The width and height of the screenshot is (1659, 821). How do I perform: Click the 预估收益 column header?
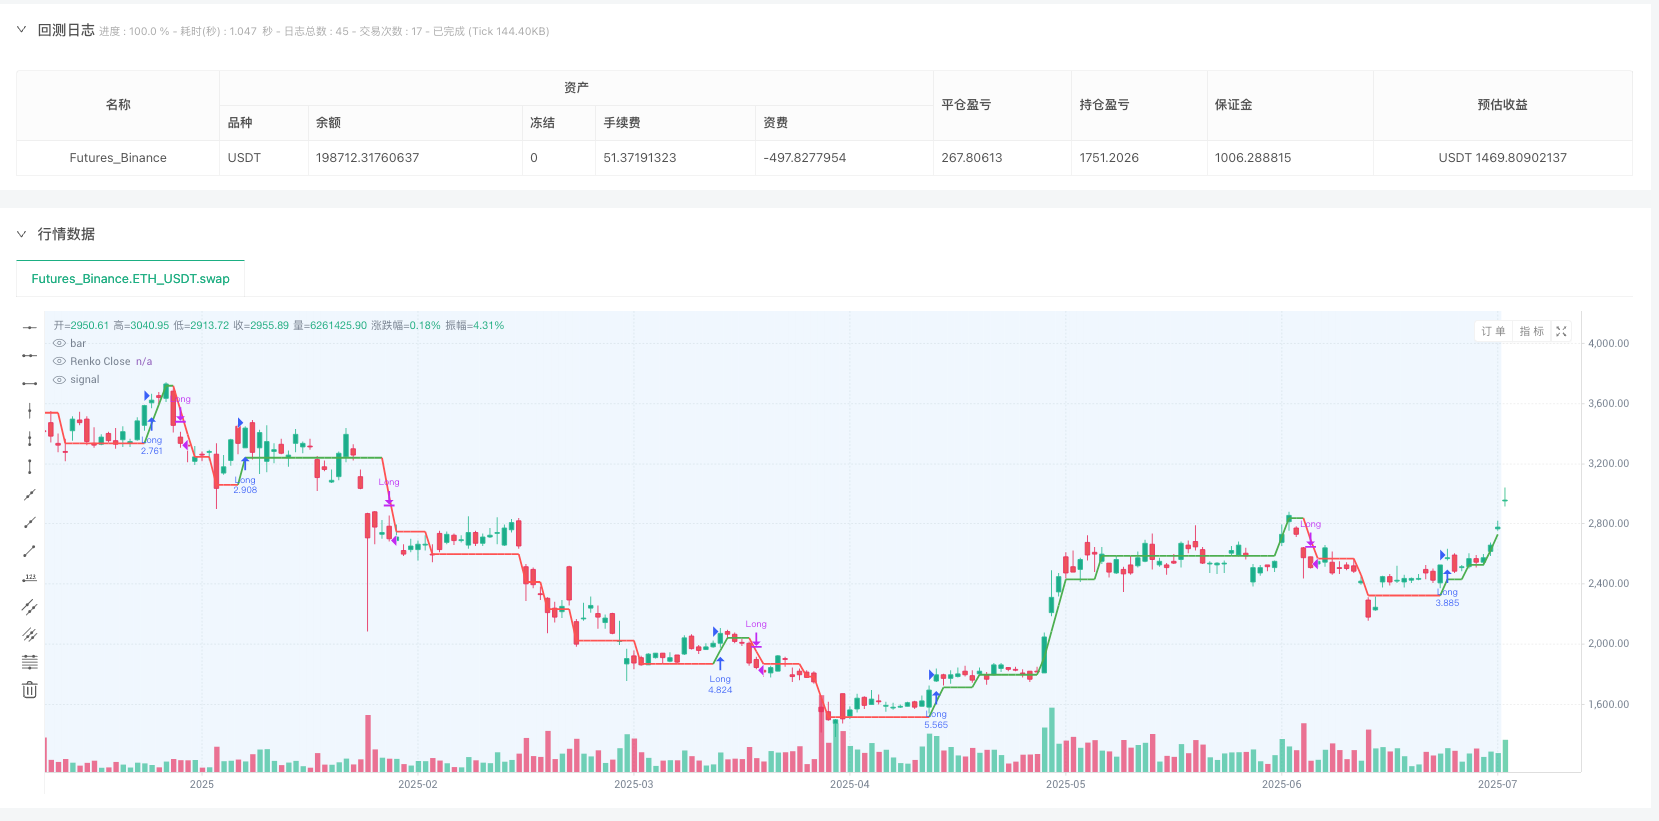tap(1502, 104)
